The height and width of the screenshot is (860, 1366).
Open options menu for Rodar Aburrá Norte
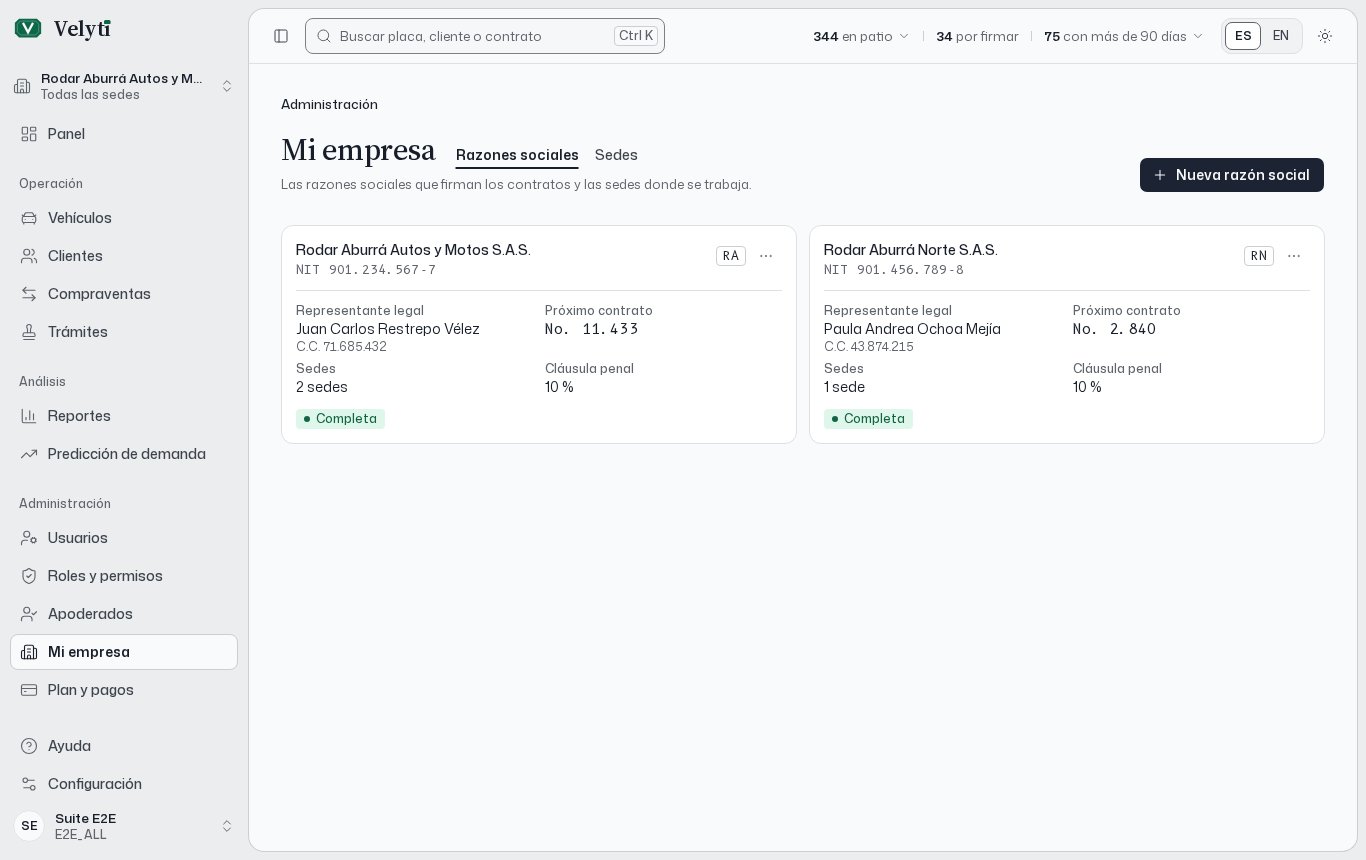coord(1294,256)
